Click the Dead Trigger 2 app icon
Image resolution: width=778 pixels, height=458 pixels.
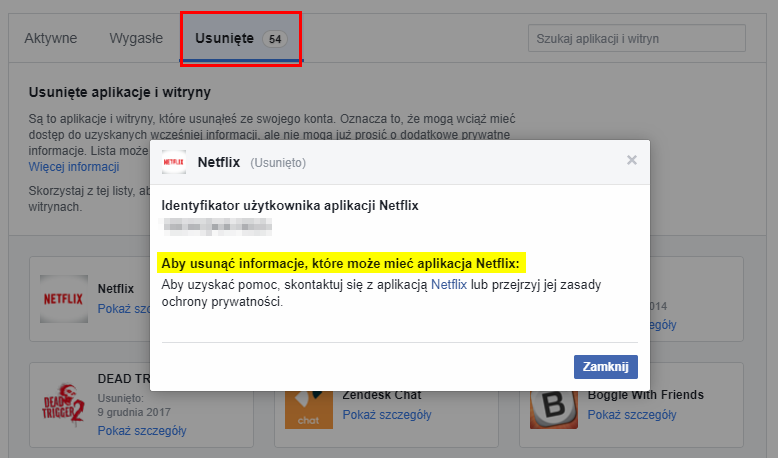coord(64,405)
